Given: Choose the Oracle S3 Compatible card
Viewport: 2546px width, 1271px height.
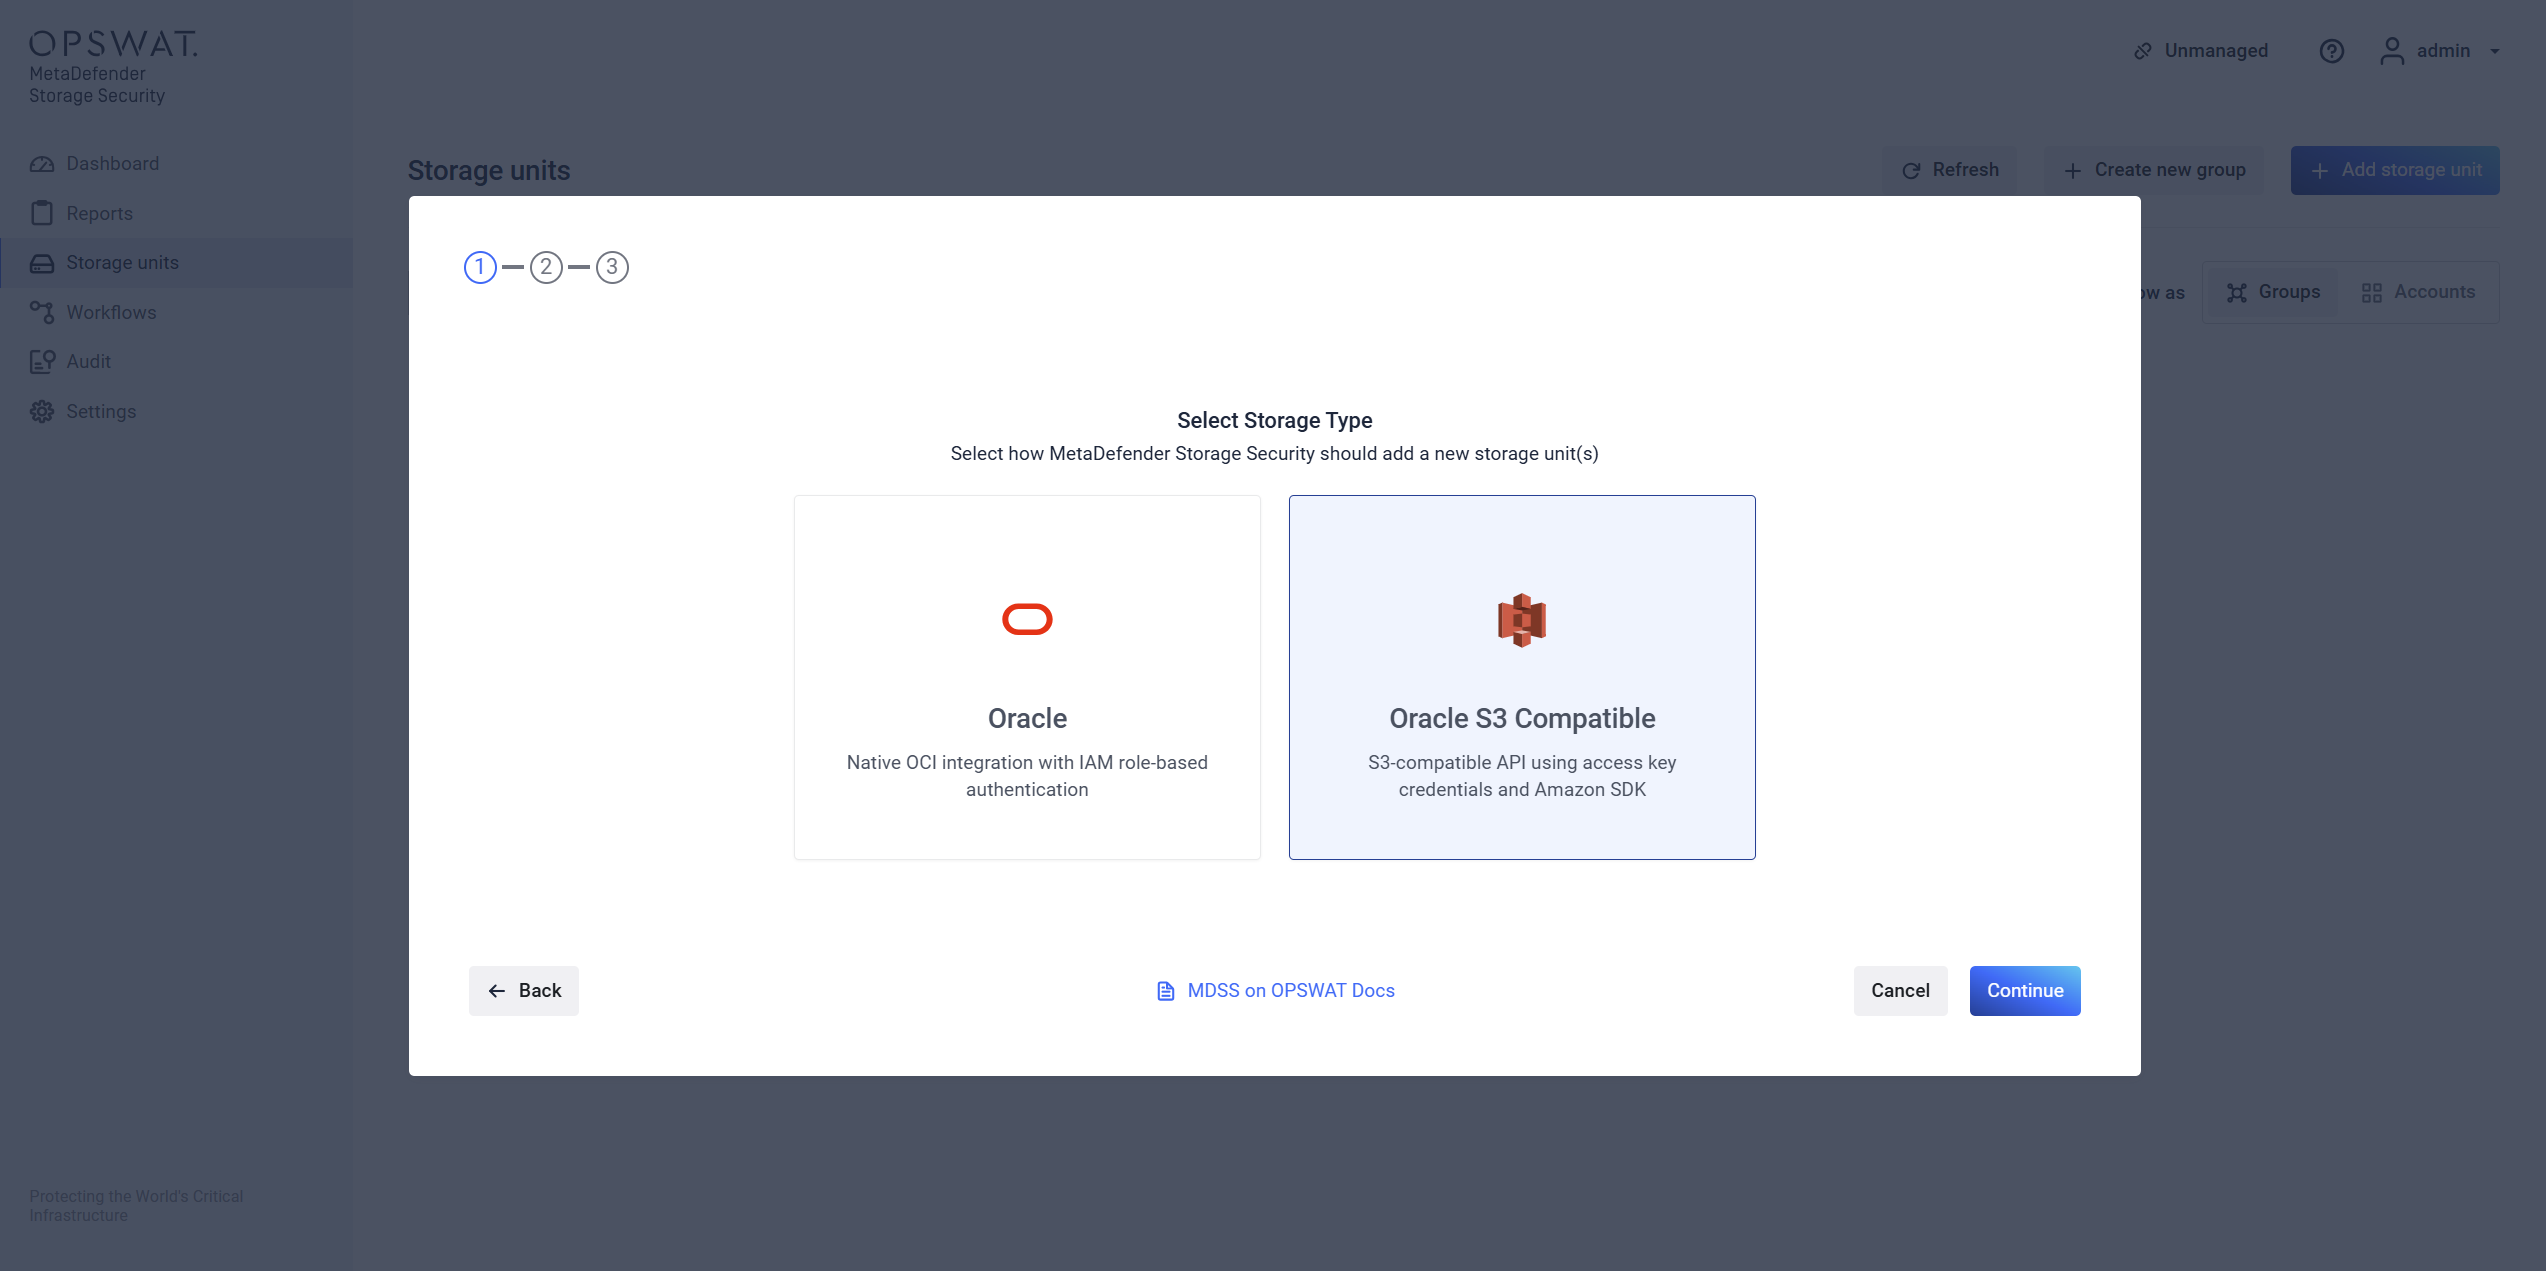Looking at the screenshot, I should 1521,677.
